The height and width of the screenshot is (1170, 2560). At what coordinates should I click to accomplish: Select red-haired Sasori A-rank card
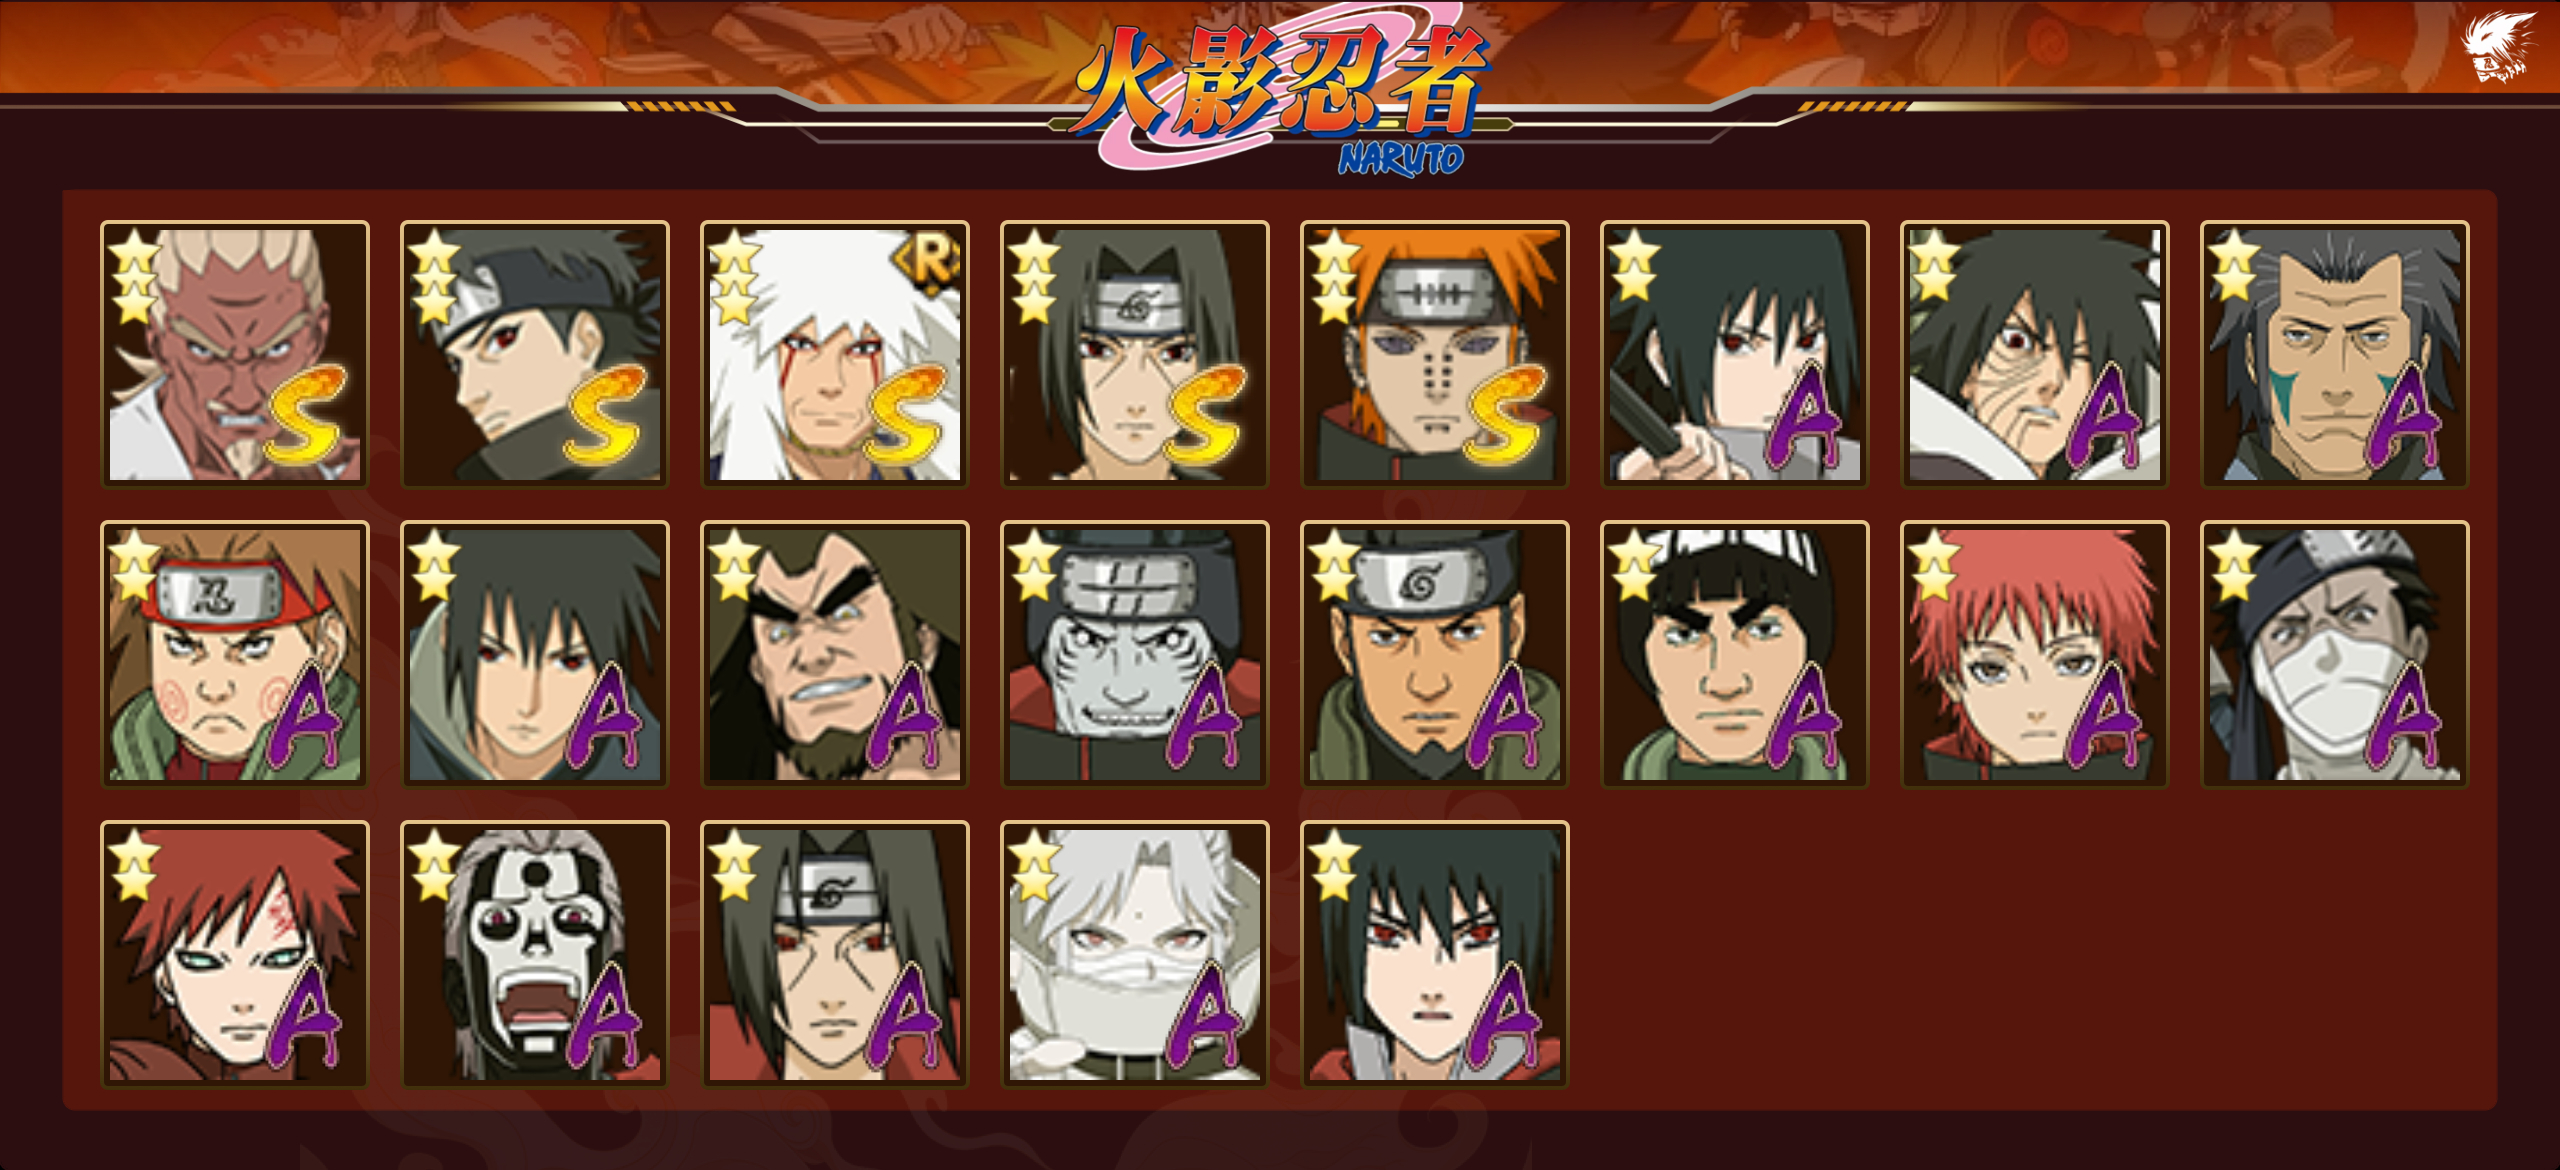2035,655
